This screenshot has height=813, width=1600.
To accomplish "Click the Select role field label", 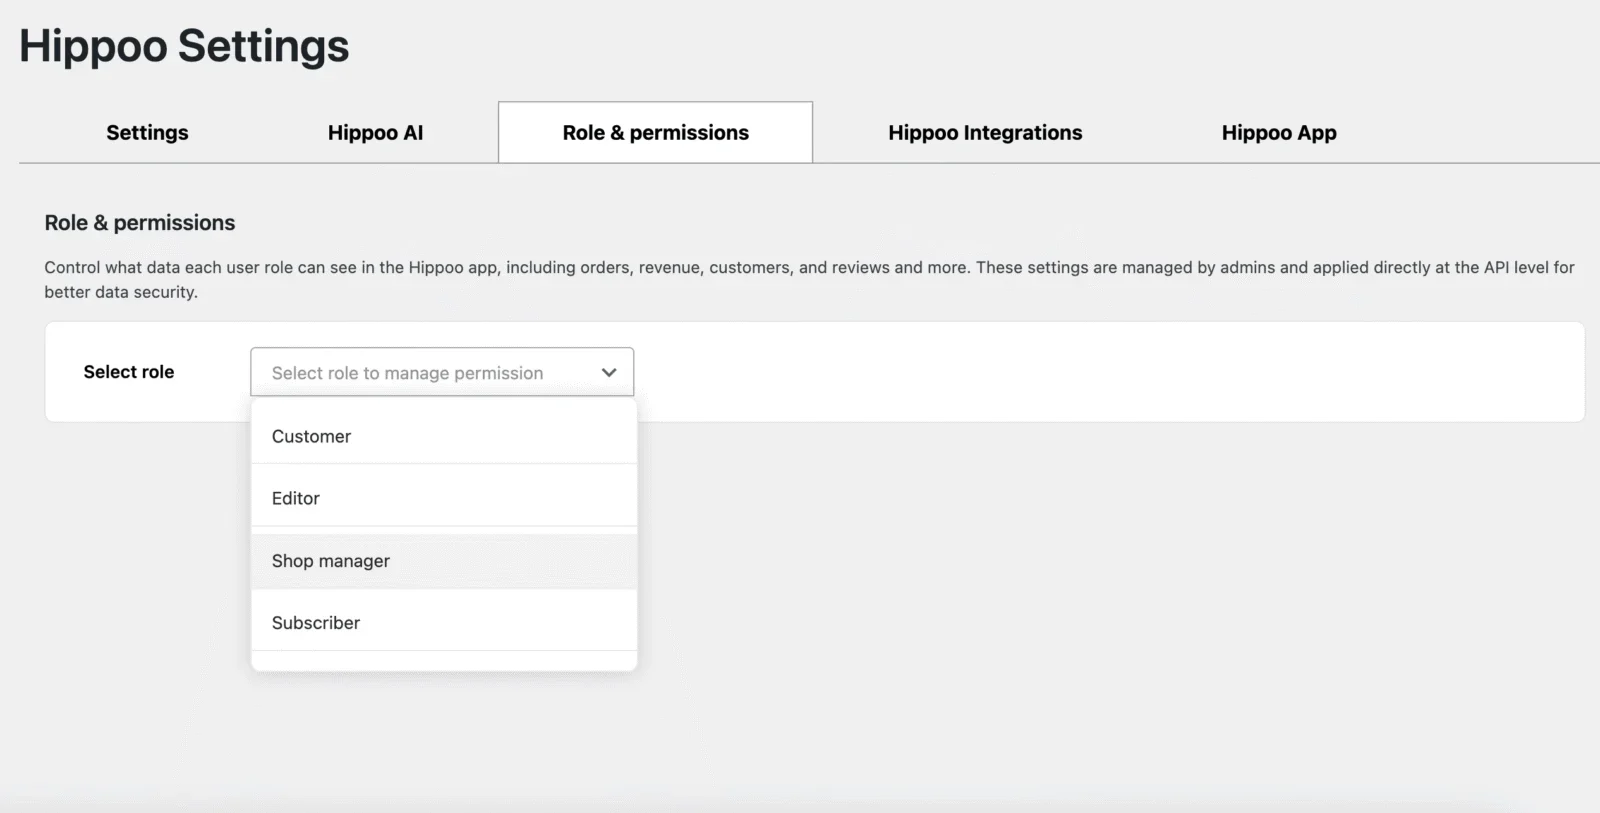I will 129,372.
